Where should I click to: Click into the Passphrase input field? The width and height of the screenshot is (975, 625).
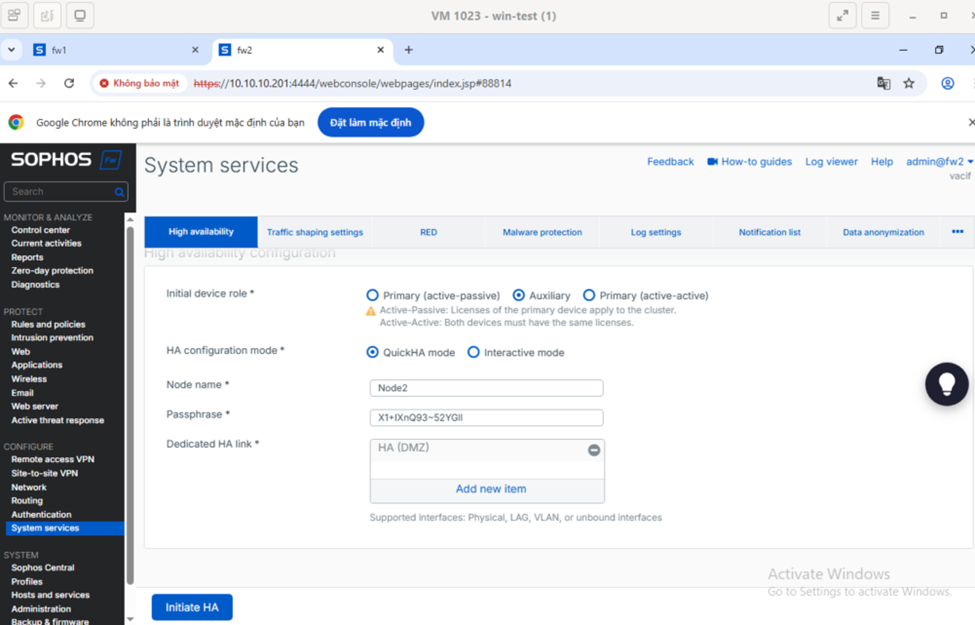click(x=486, y=418)
